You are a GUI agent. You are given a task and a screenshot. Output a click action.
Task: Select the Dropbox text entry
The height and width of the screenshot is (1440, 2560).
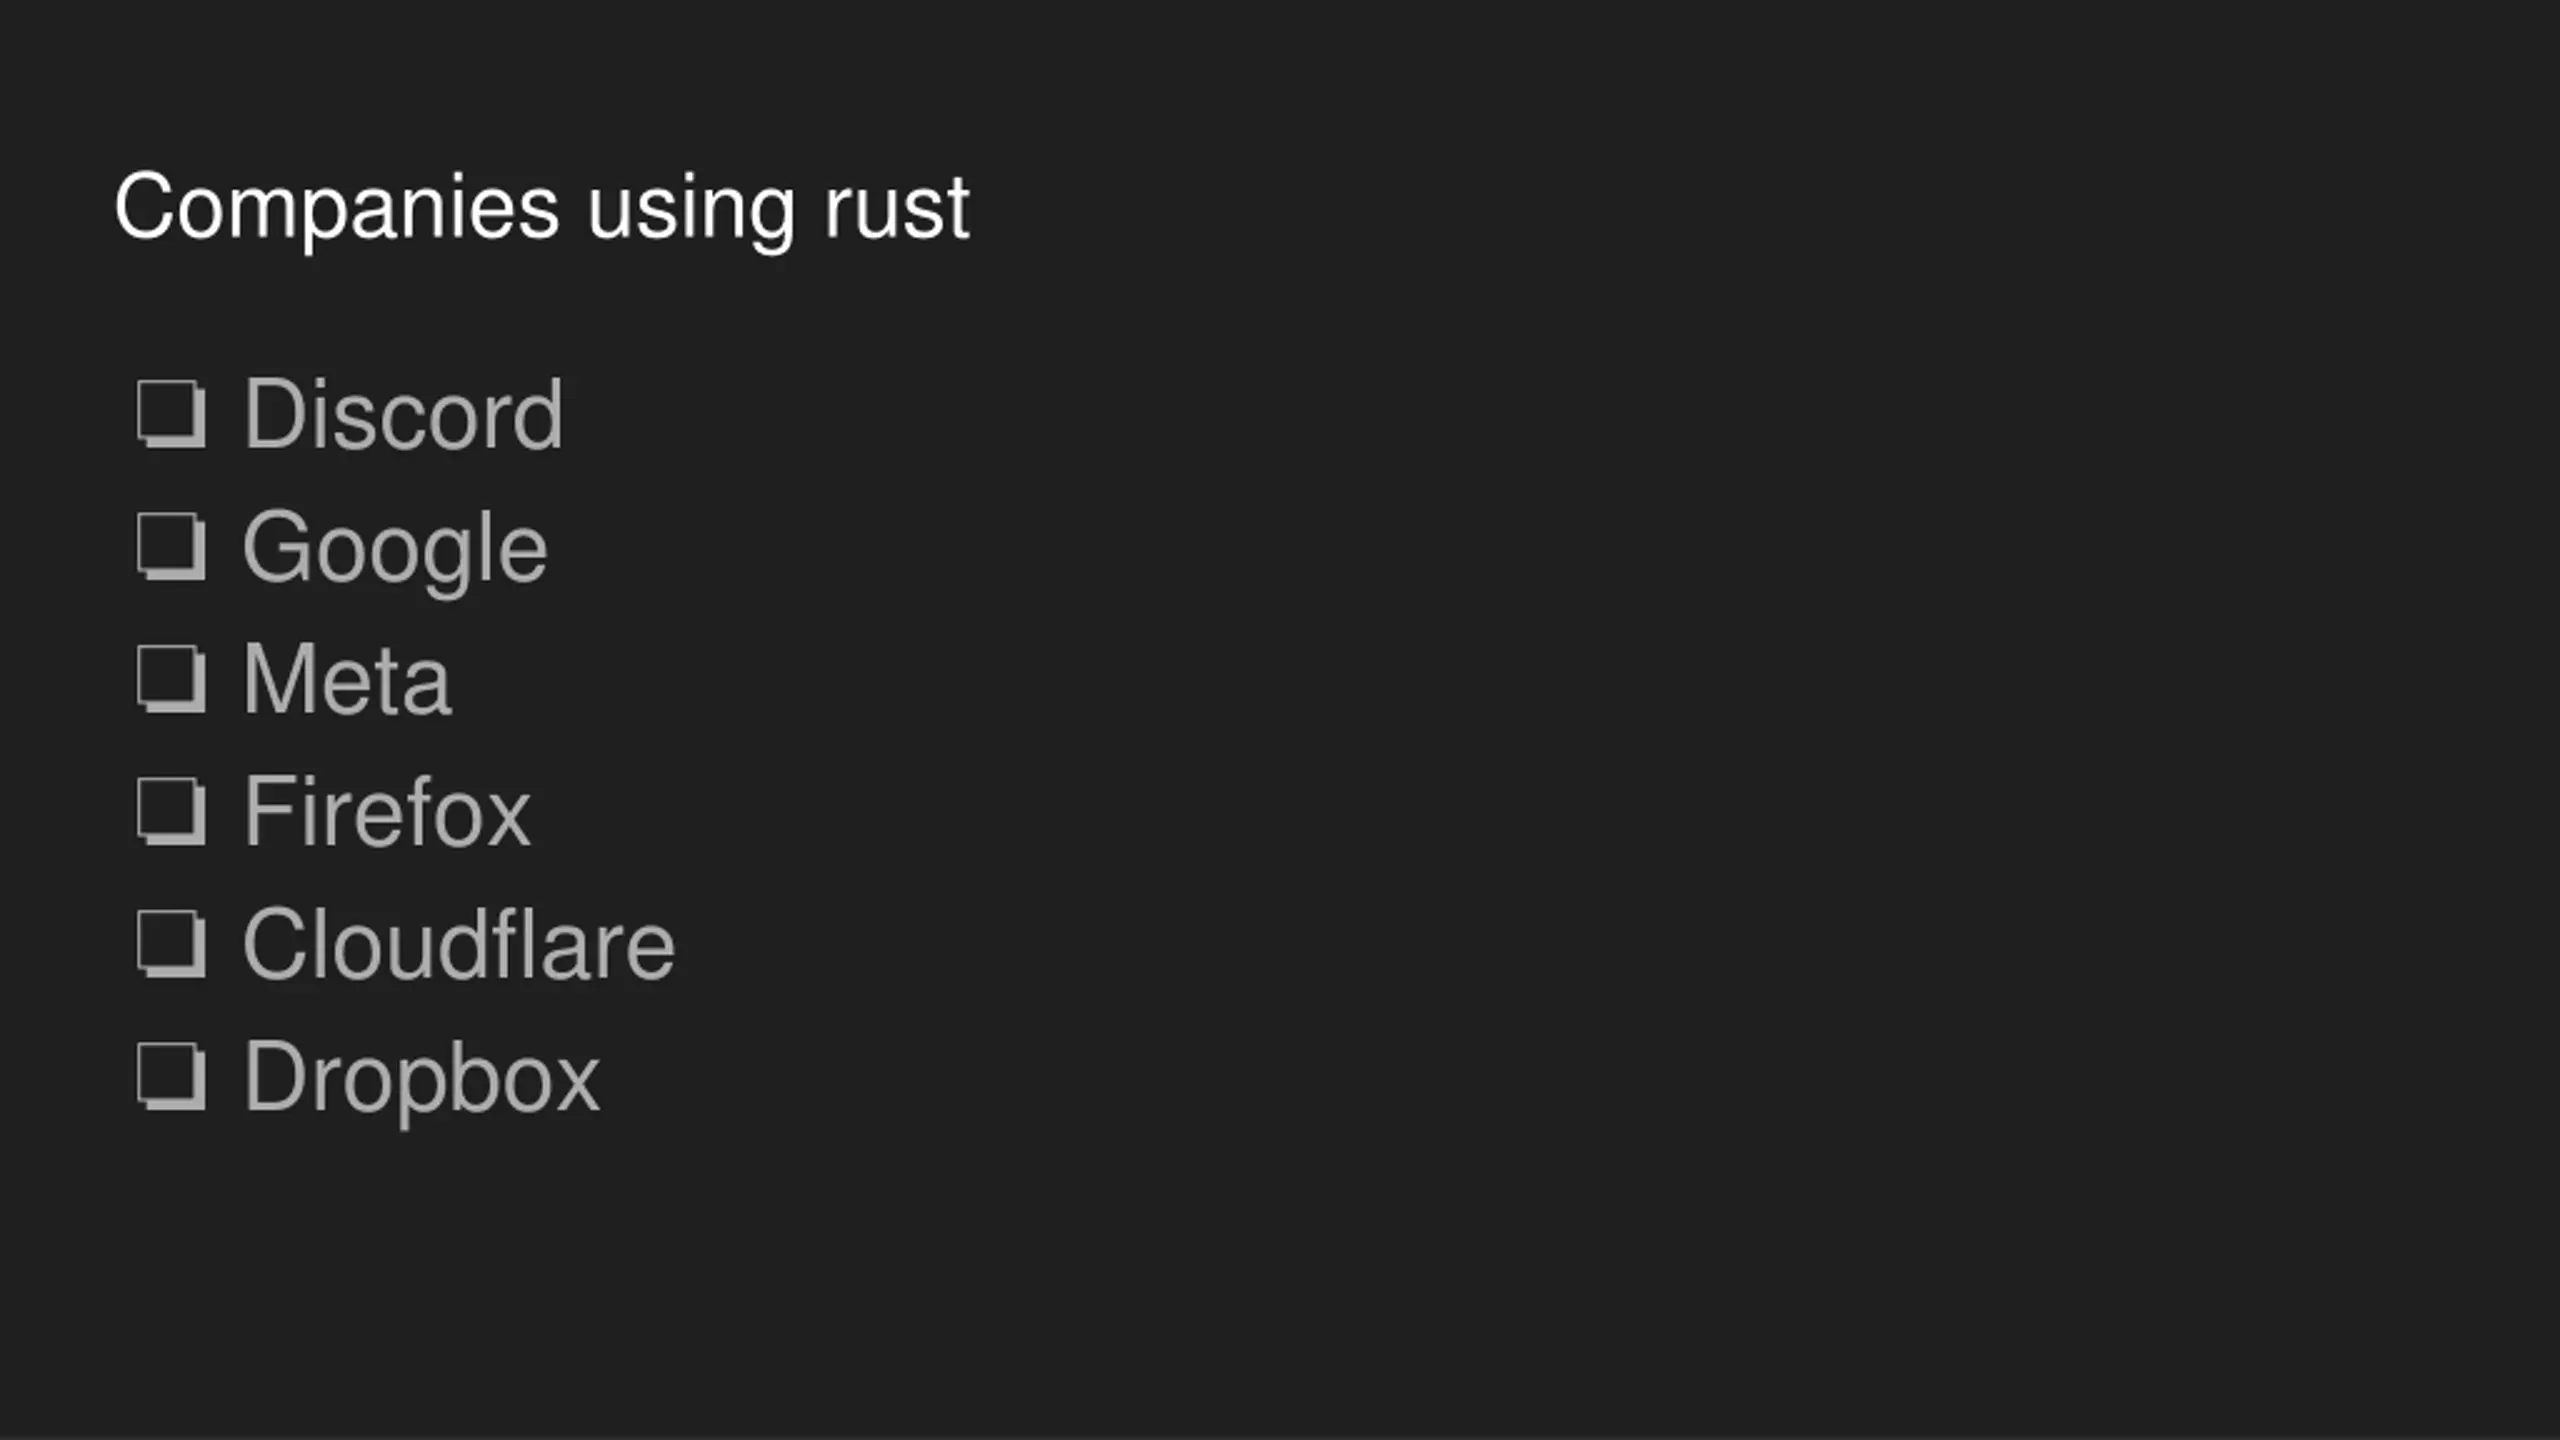(422, 1080)
